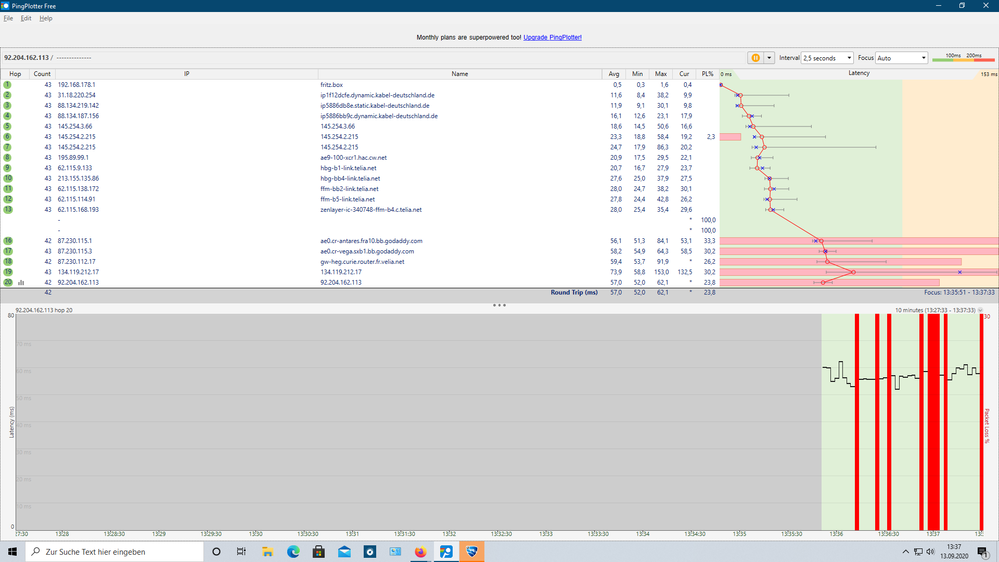999x562 pixels.
Task: Open the Focus Auto dropdown
Action: click(901, 58)
